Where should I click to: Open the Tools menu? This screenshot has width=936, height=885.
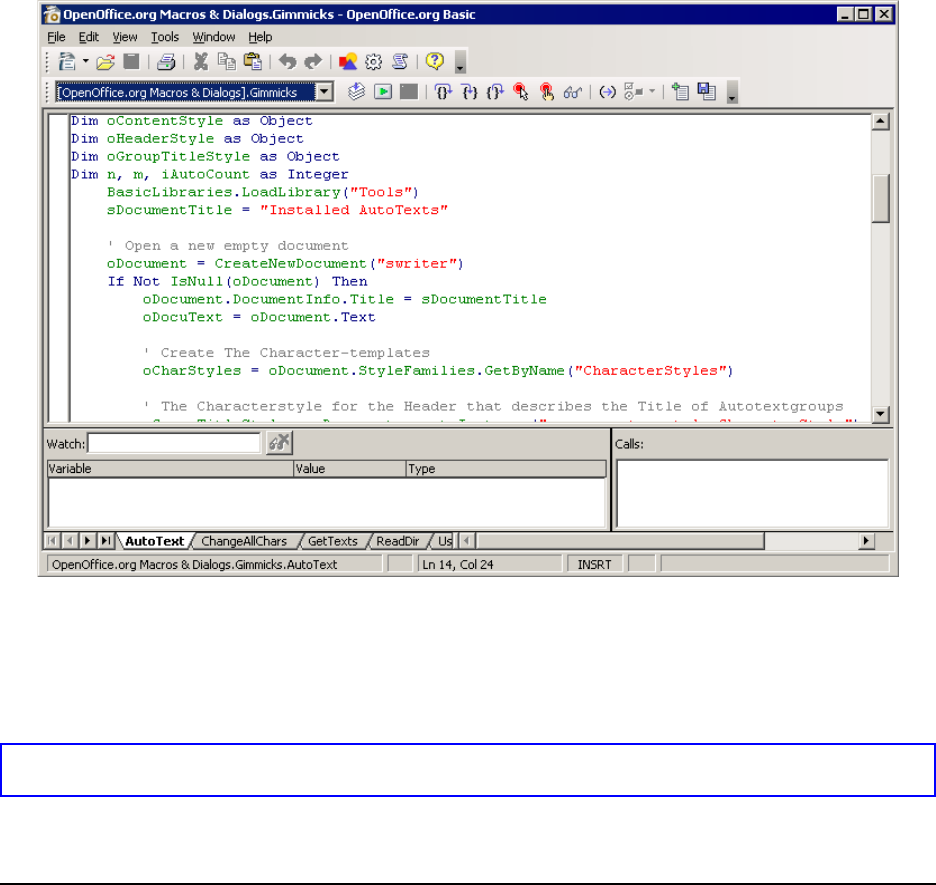pyautogui.click(x=165, y=37)
